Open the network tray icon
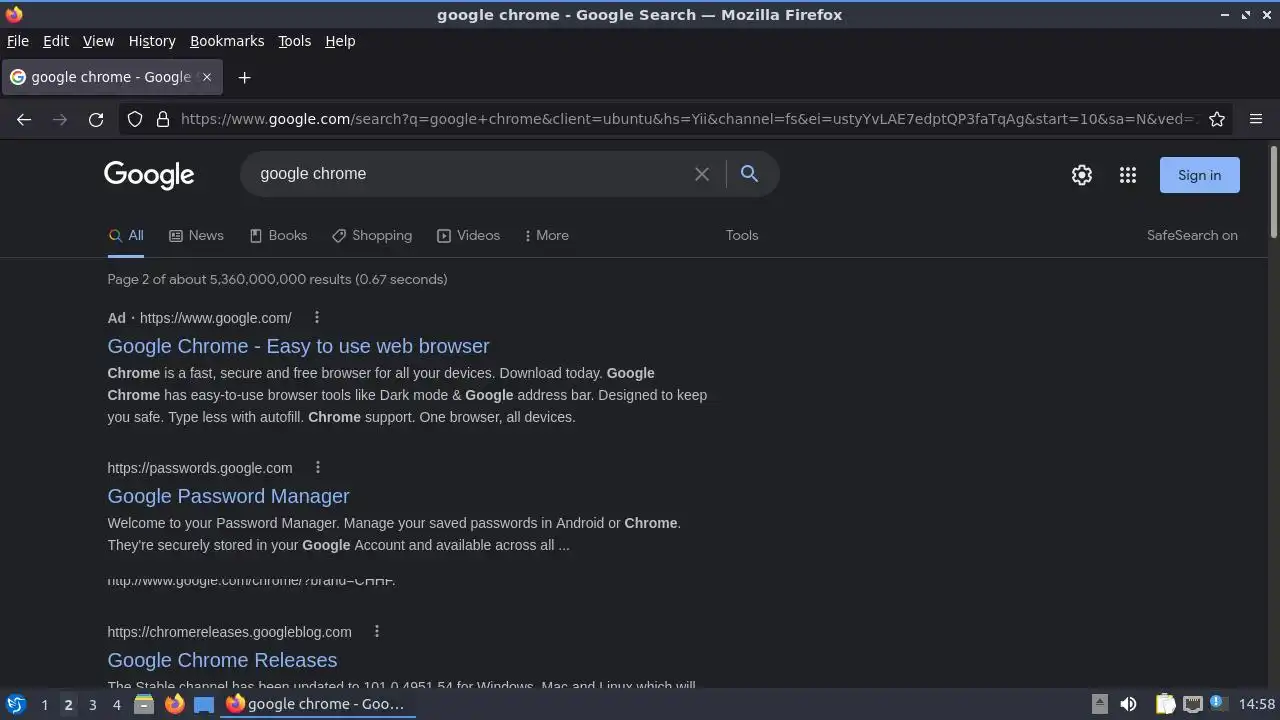The height and width of the screenshot is (720, 1280). pos(1192,704)
